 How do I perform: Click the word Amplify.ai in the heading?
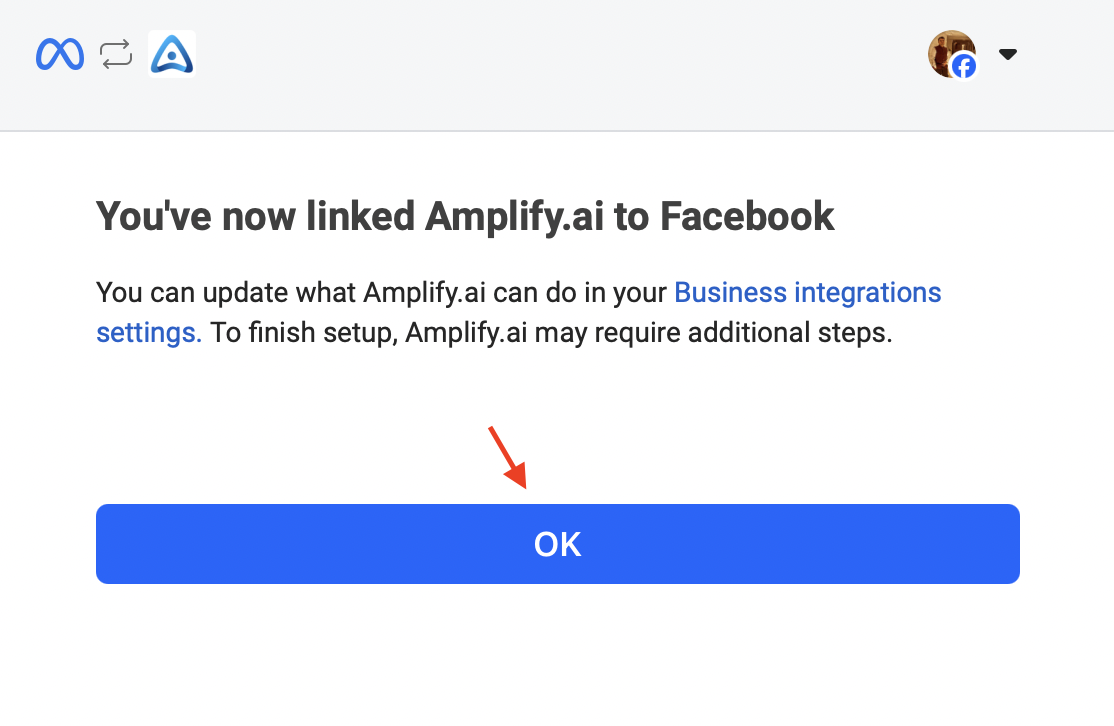tap(514, 217)
